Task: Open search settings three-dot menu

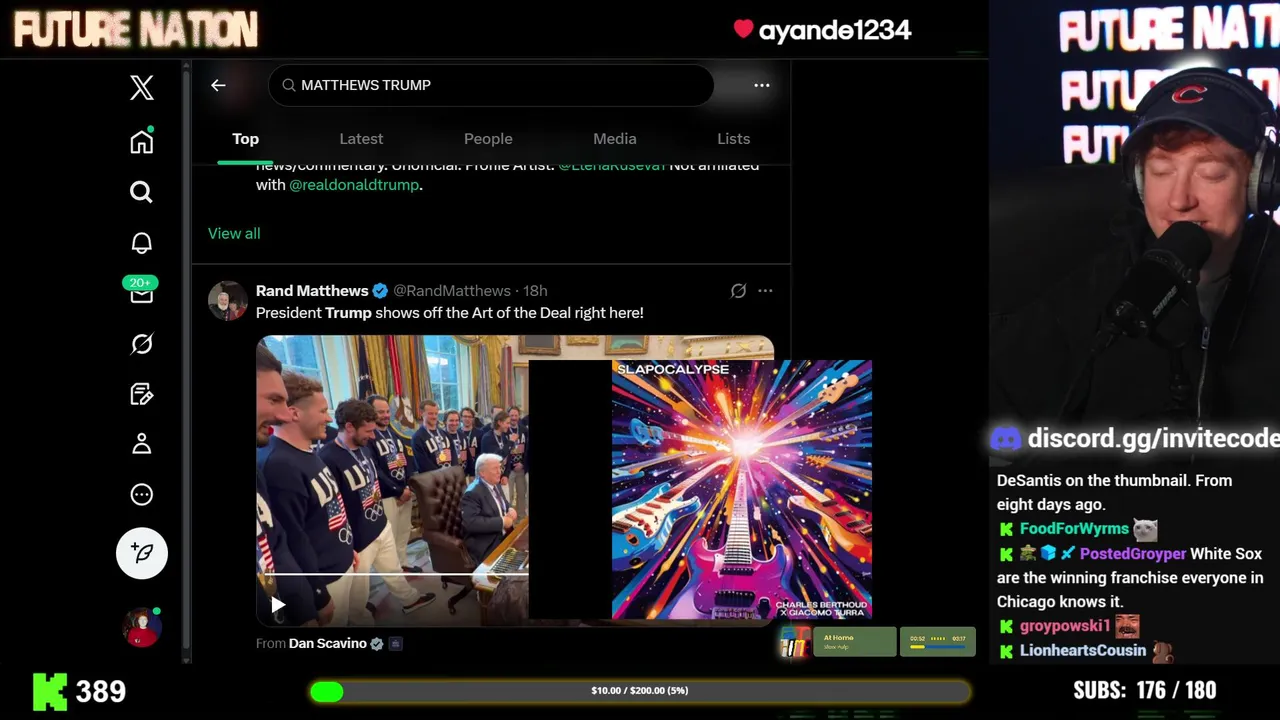Action: pos(762,85)
